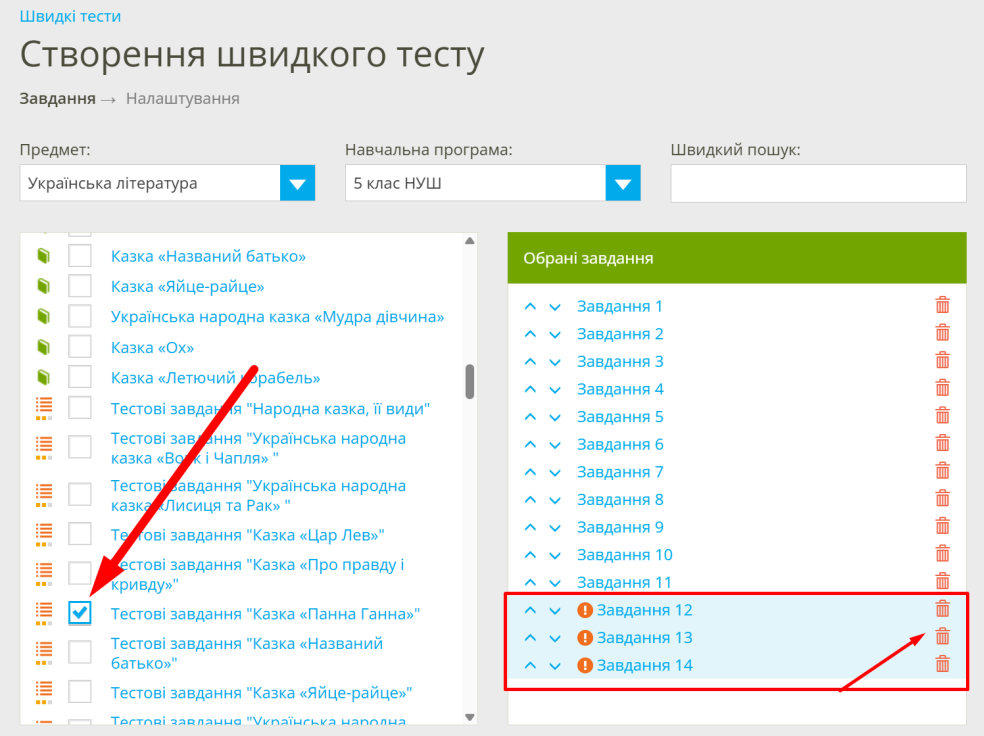Open the Швидкі тести link

coord(70,17)
